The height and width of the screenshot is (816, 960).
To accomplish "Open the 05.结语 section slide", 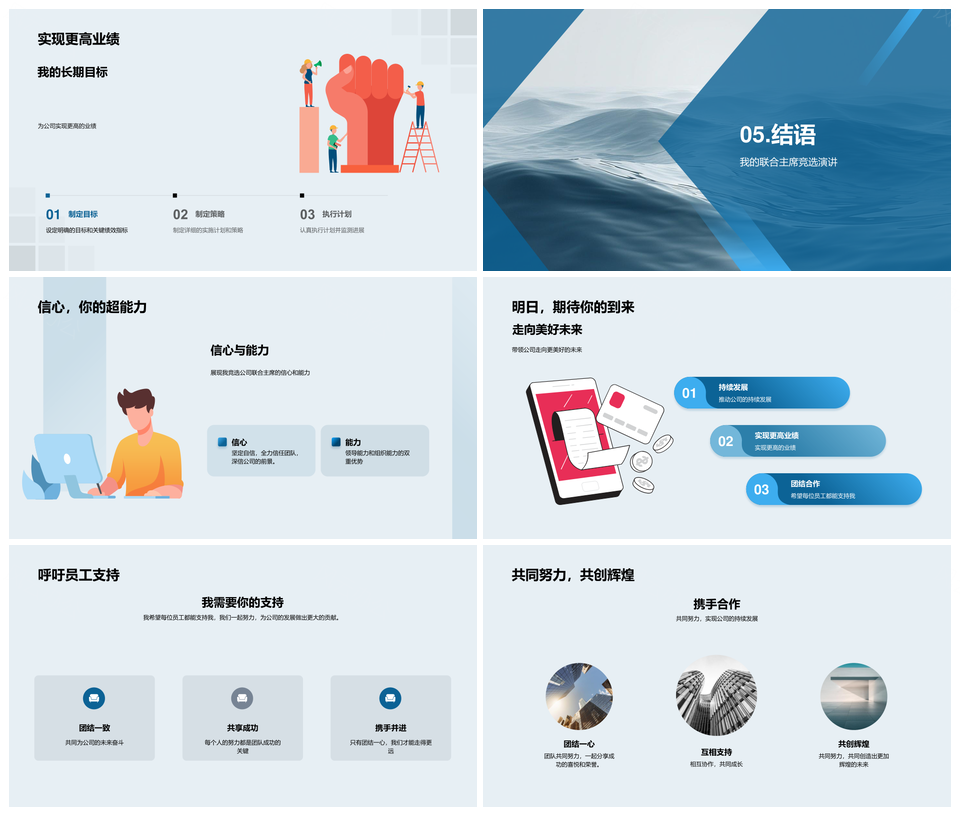I will tap(716, 140).
